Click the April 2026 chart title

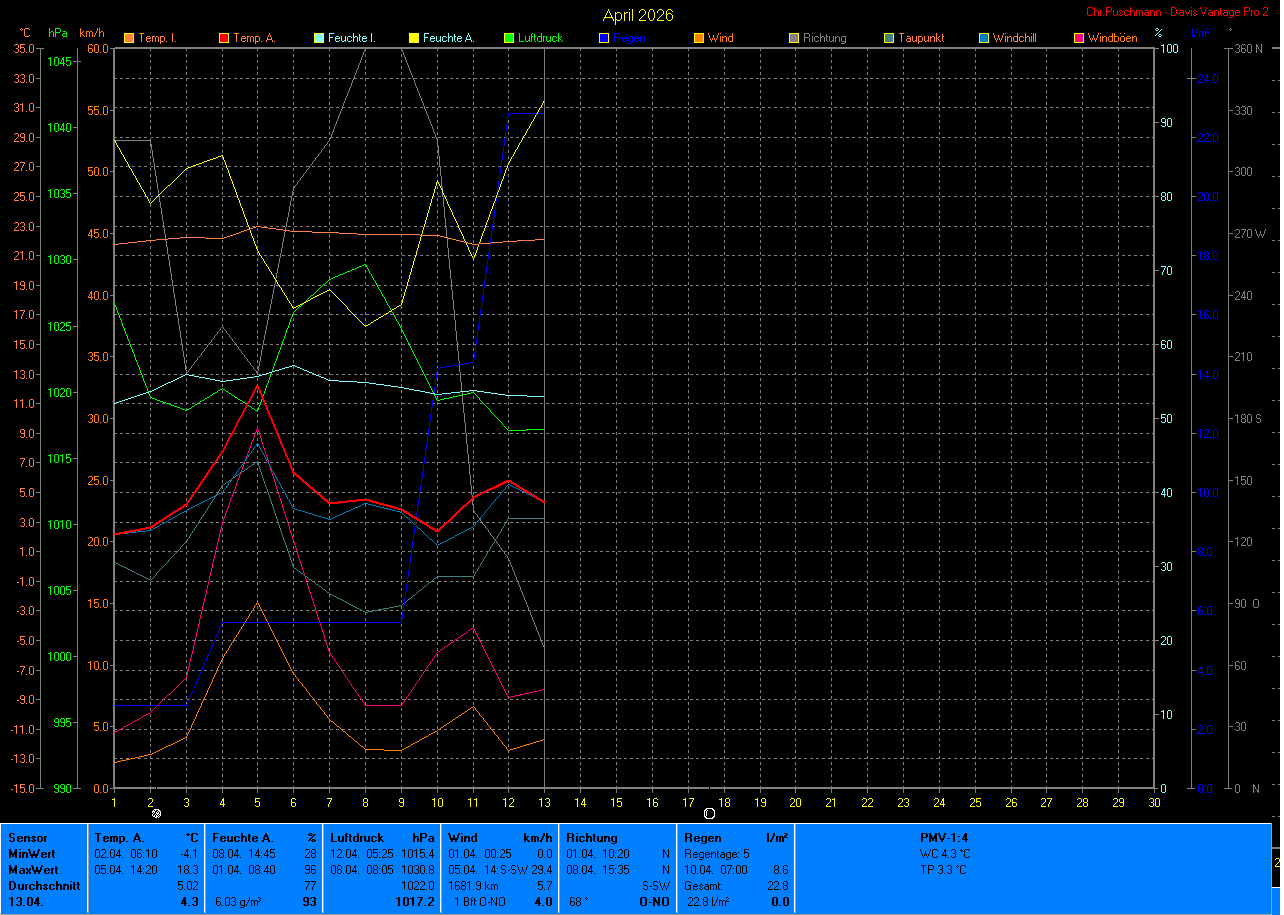[x=638, y=15]
